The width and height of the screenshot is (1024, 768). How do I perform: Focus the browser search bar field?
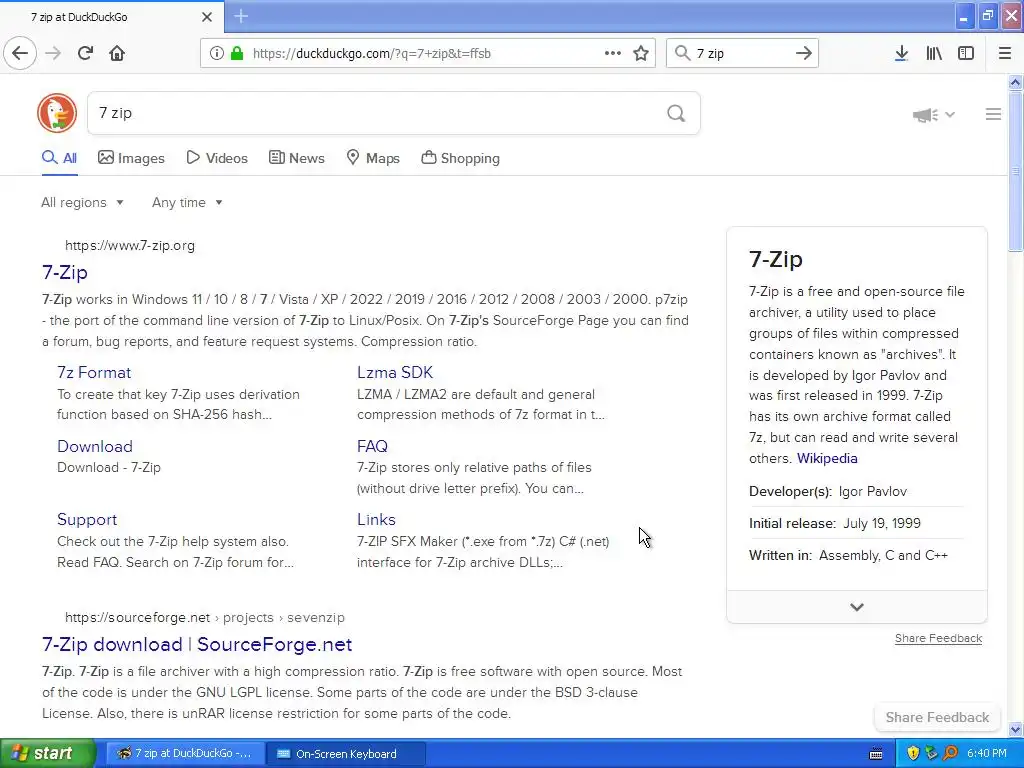pos(743,53)
